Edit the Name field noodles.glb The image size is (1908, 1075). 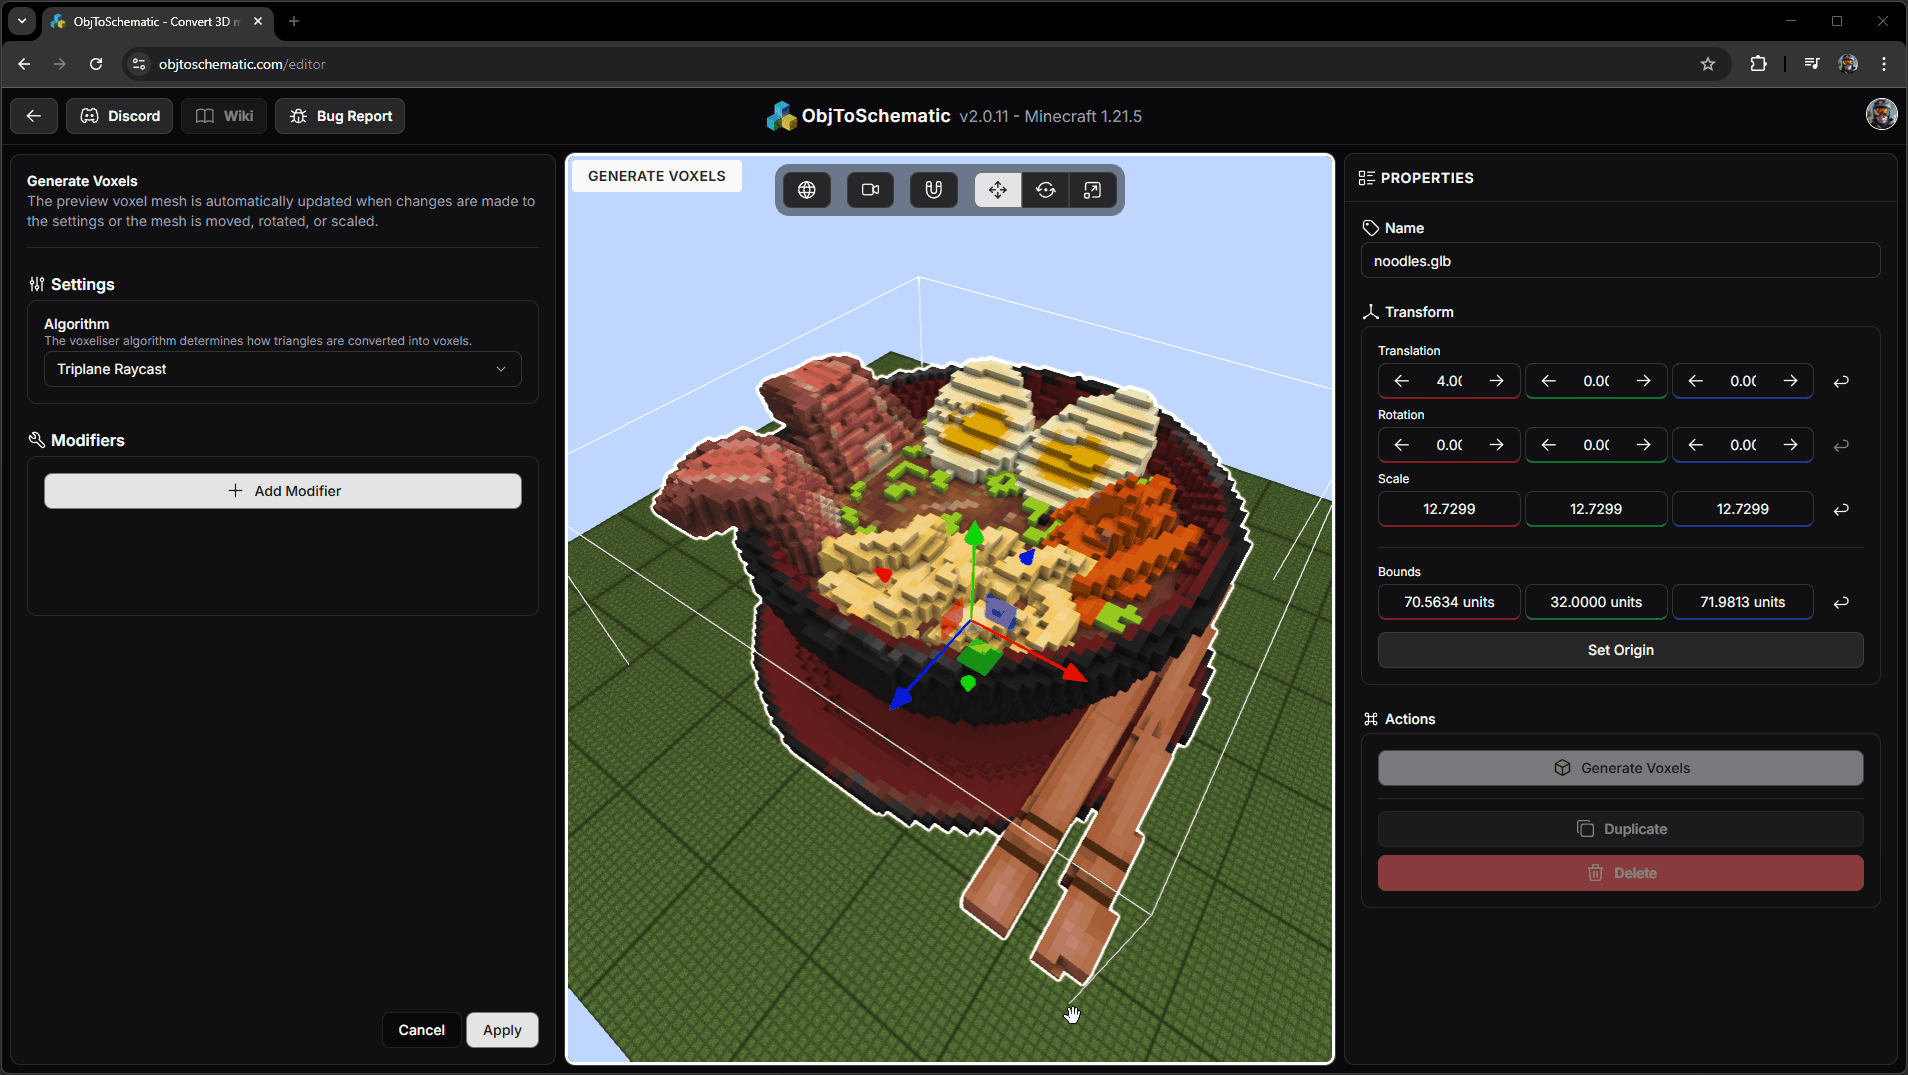click(x=1620, y=261)
